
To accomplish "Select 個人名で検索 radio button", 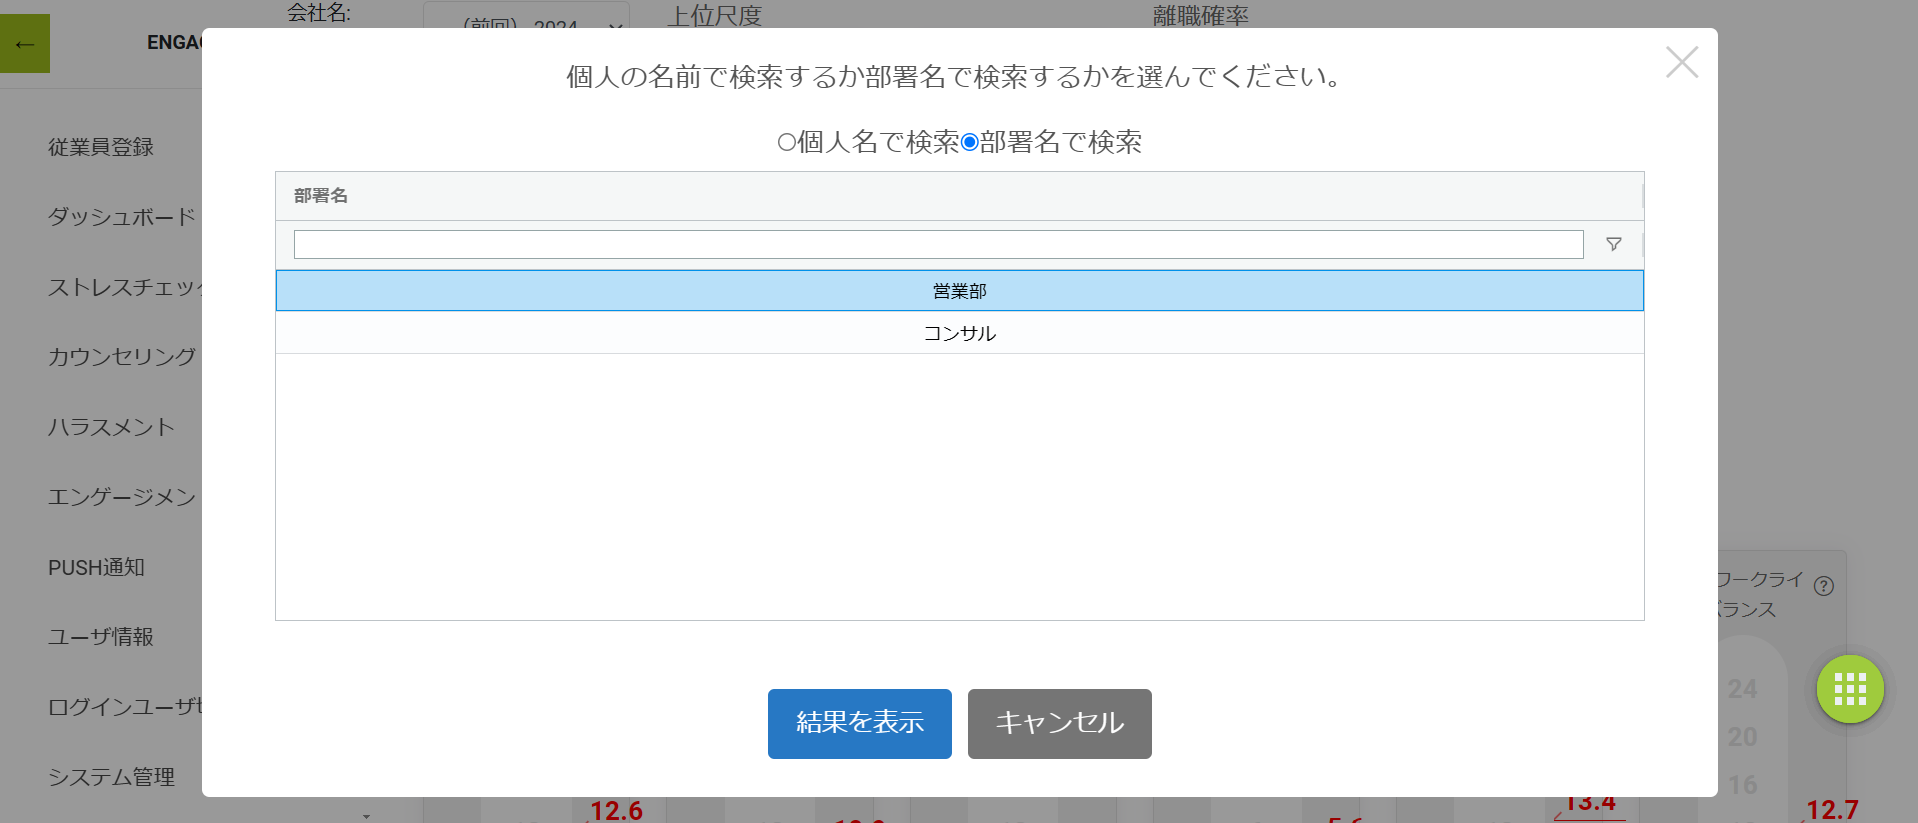I will 787,142.
